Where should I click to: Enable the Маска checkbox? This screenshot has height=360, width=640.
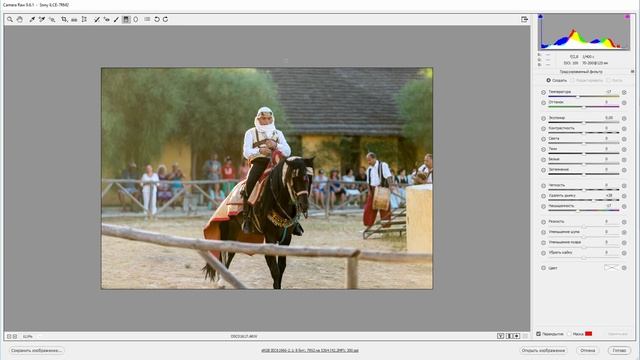(569, 334)
